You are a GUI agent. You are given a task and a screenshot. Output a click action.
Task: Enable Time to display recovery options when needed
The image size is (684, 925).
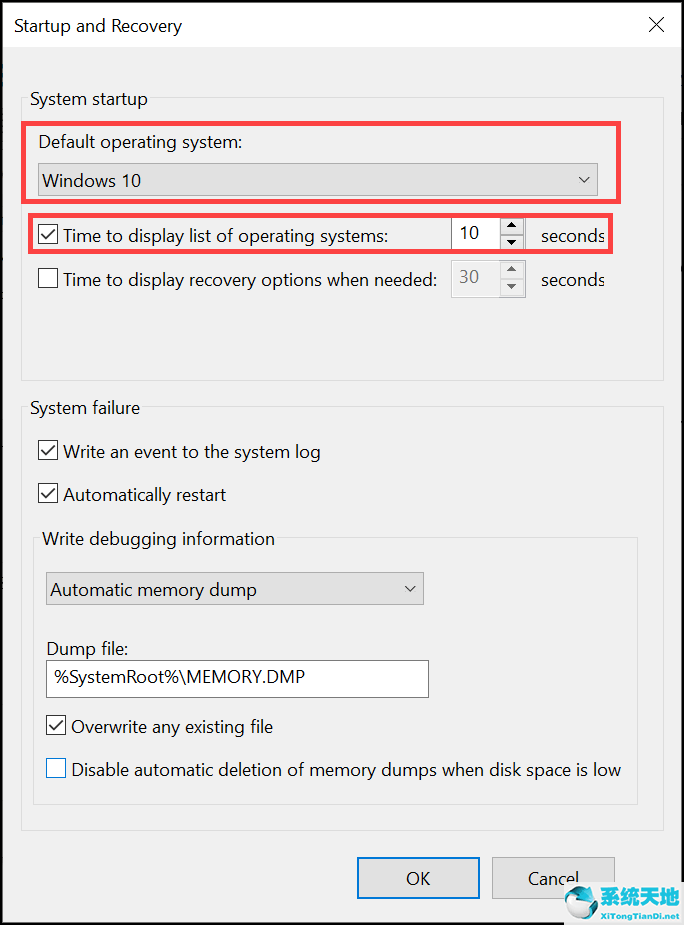pos(47,279)
